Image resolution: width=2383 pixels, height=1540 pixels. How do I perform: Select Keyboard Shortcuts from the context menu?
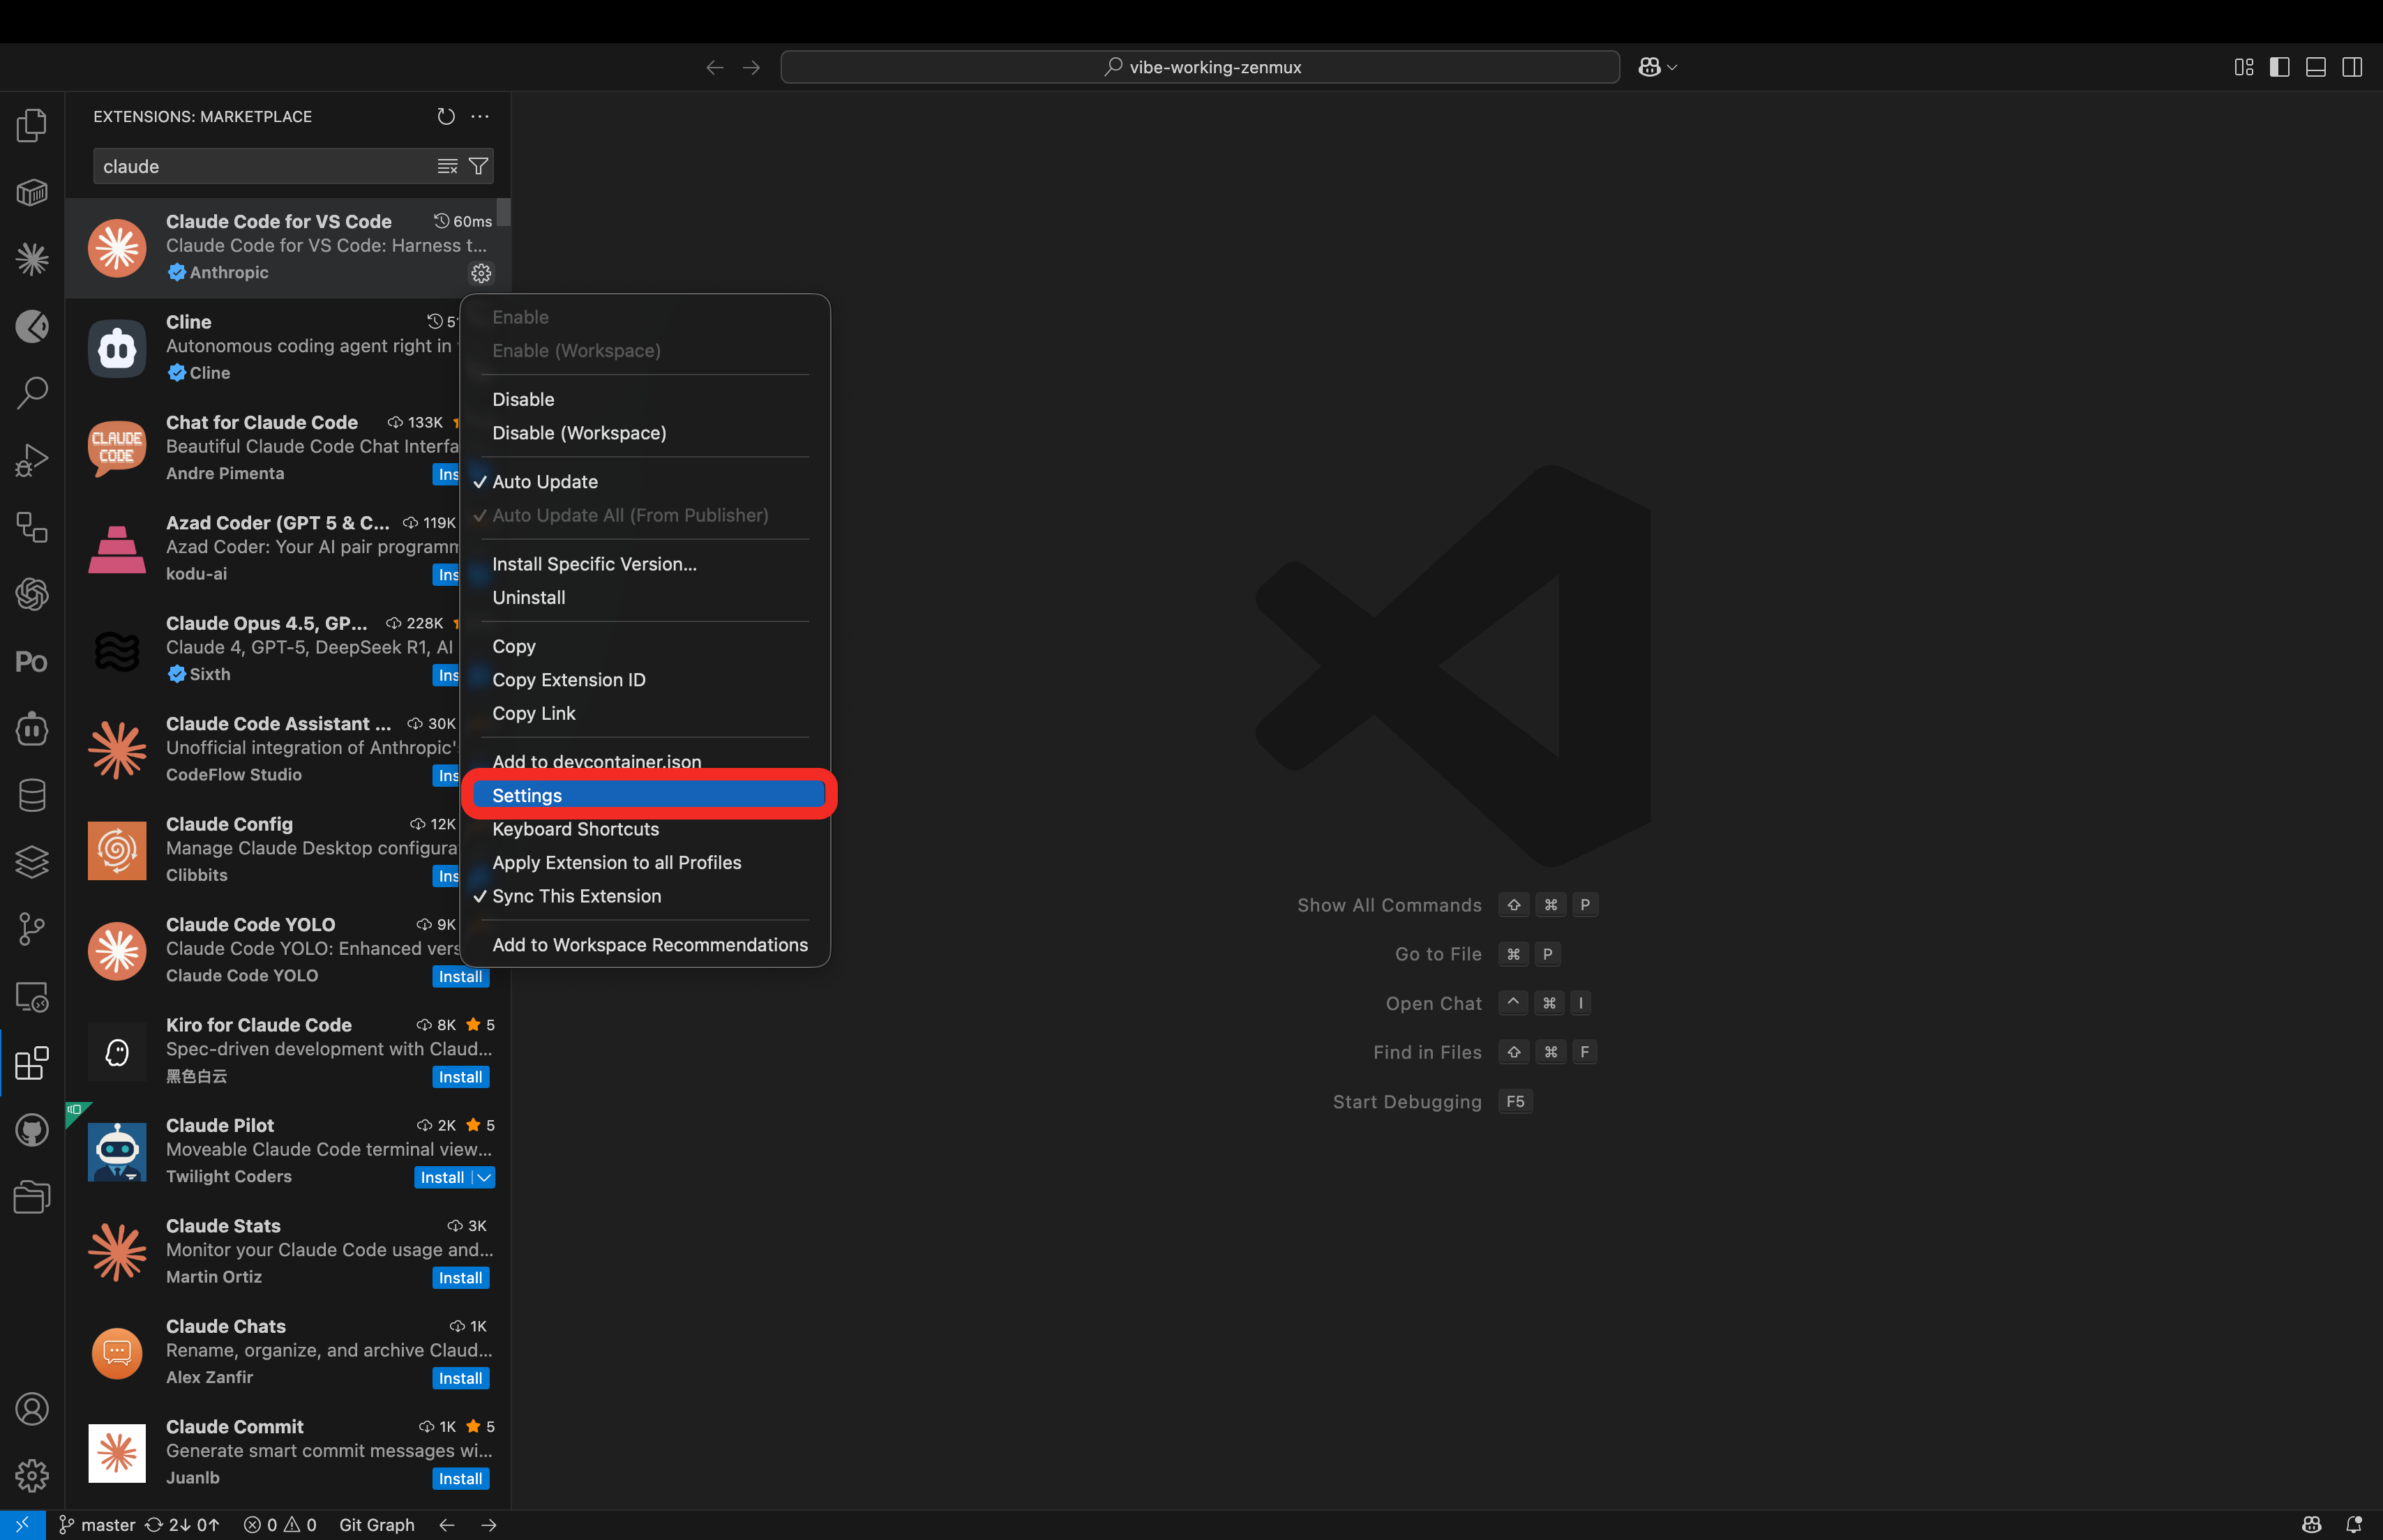tap(575, 829)
